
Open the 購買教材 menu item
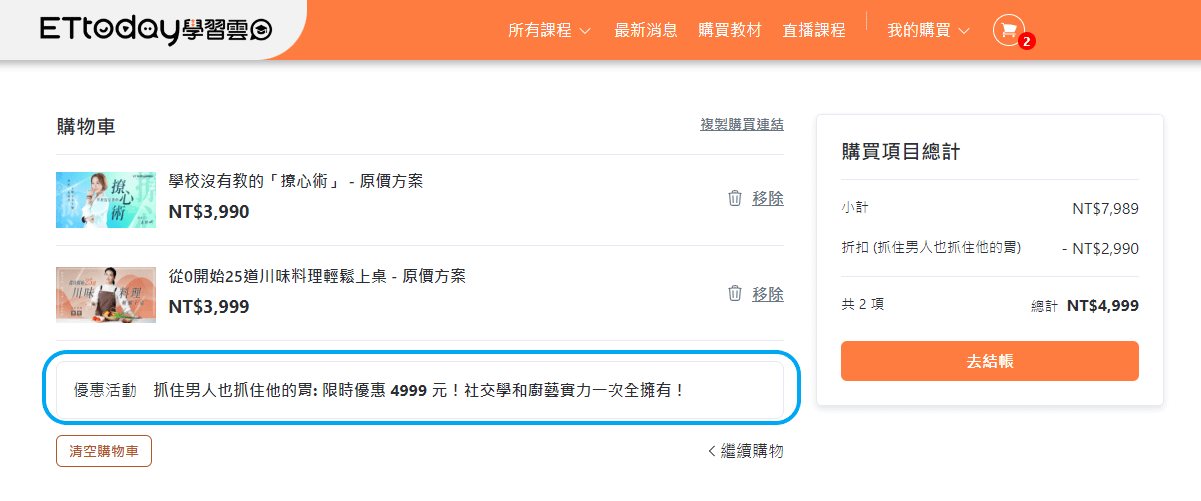pos(730,30)
